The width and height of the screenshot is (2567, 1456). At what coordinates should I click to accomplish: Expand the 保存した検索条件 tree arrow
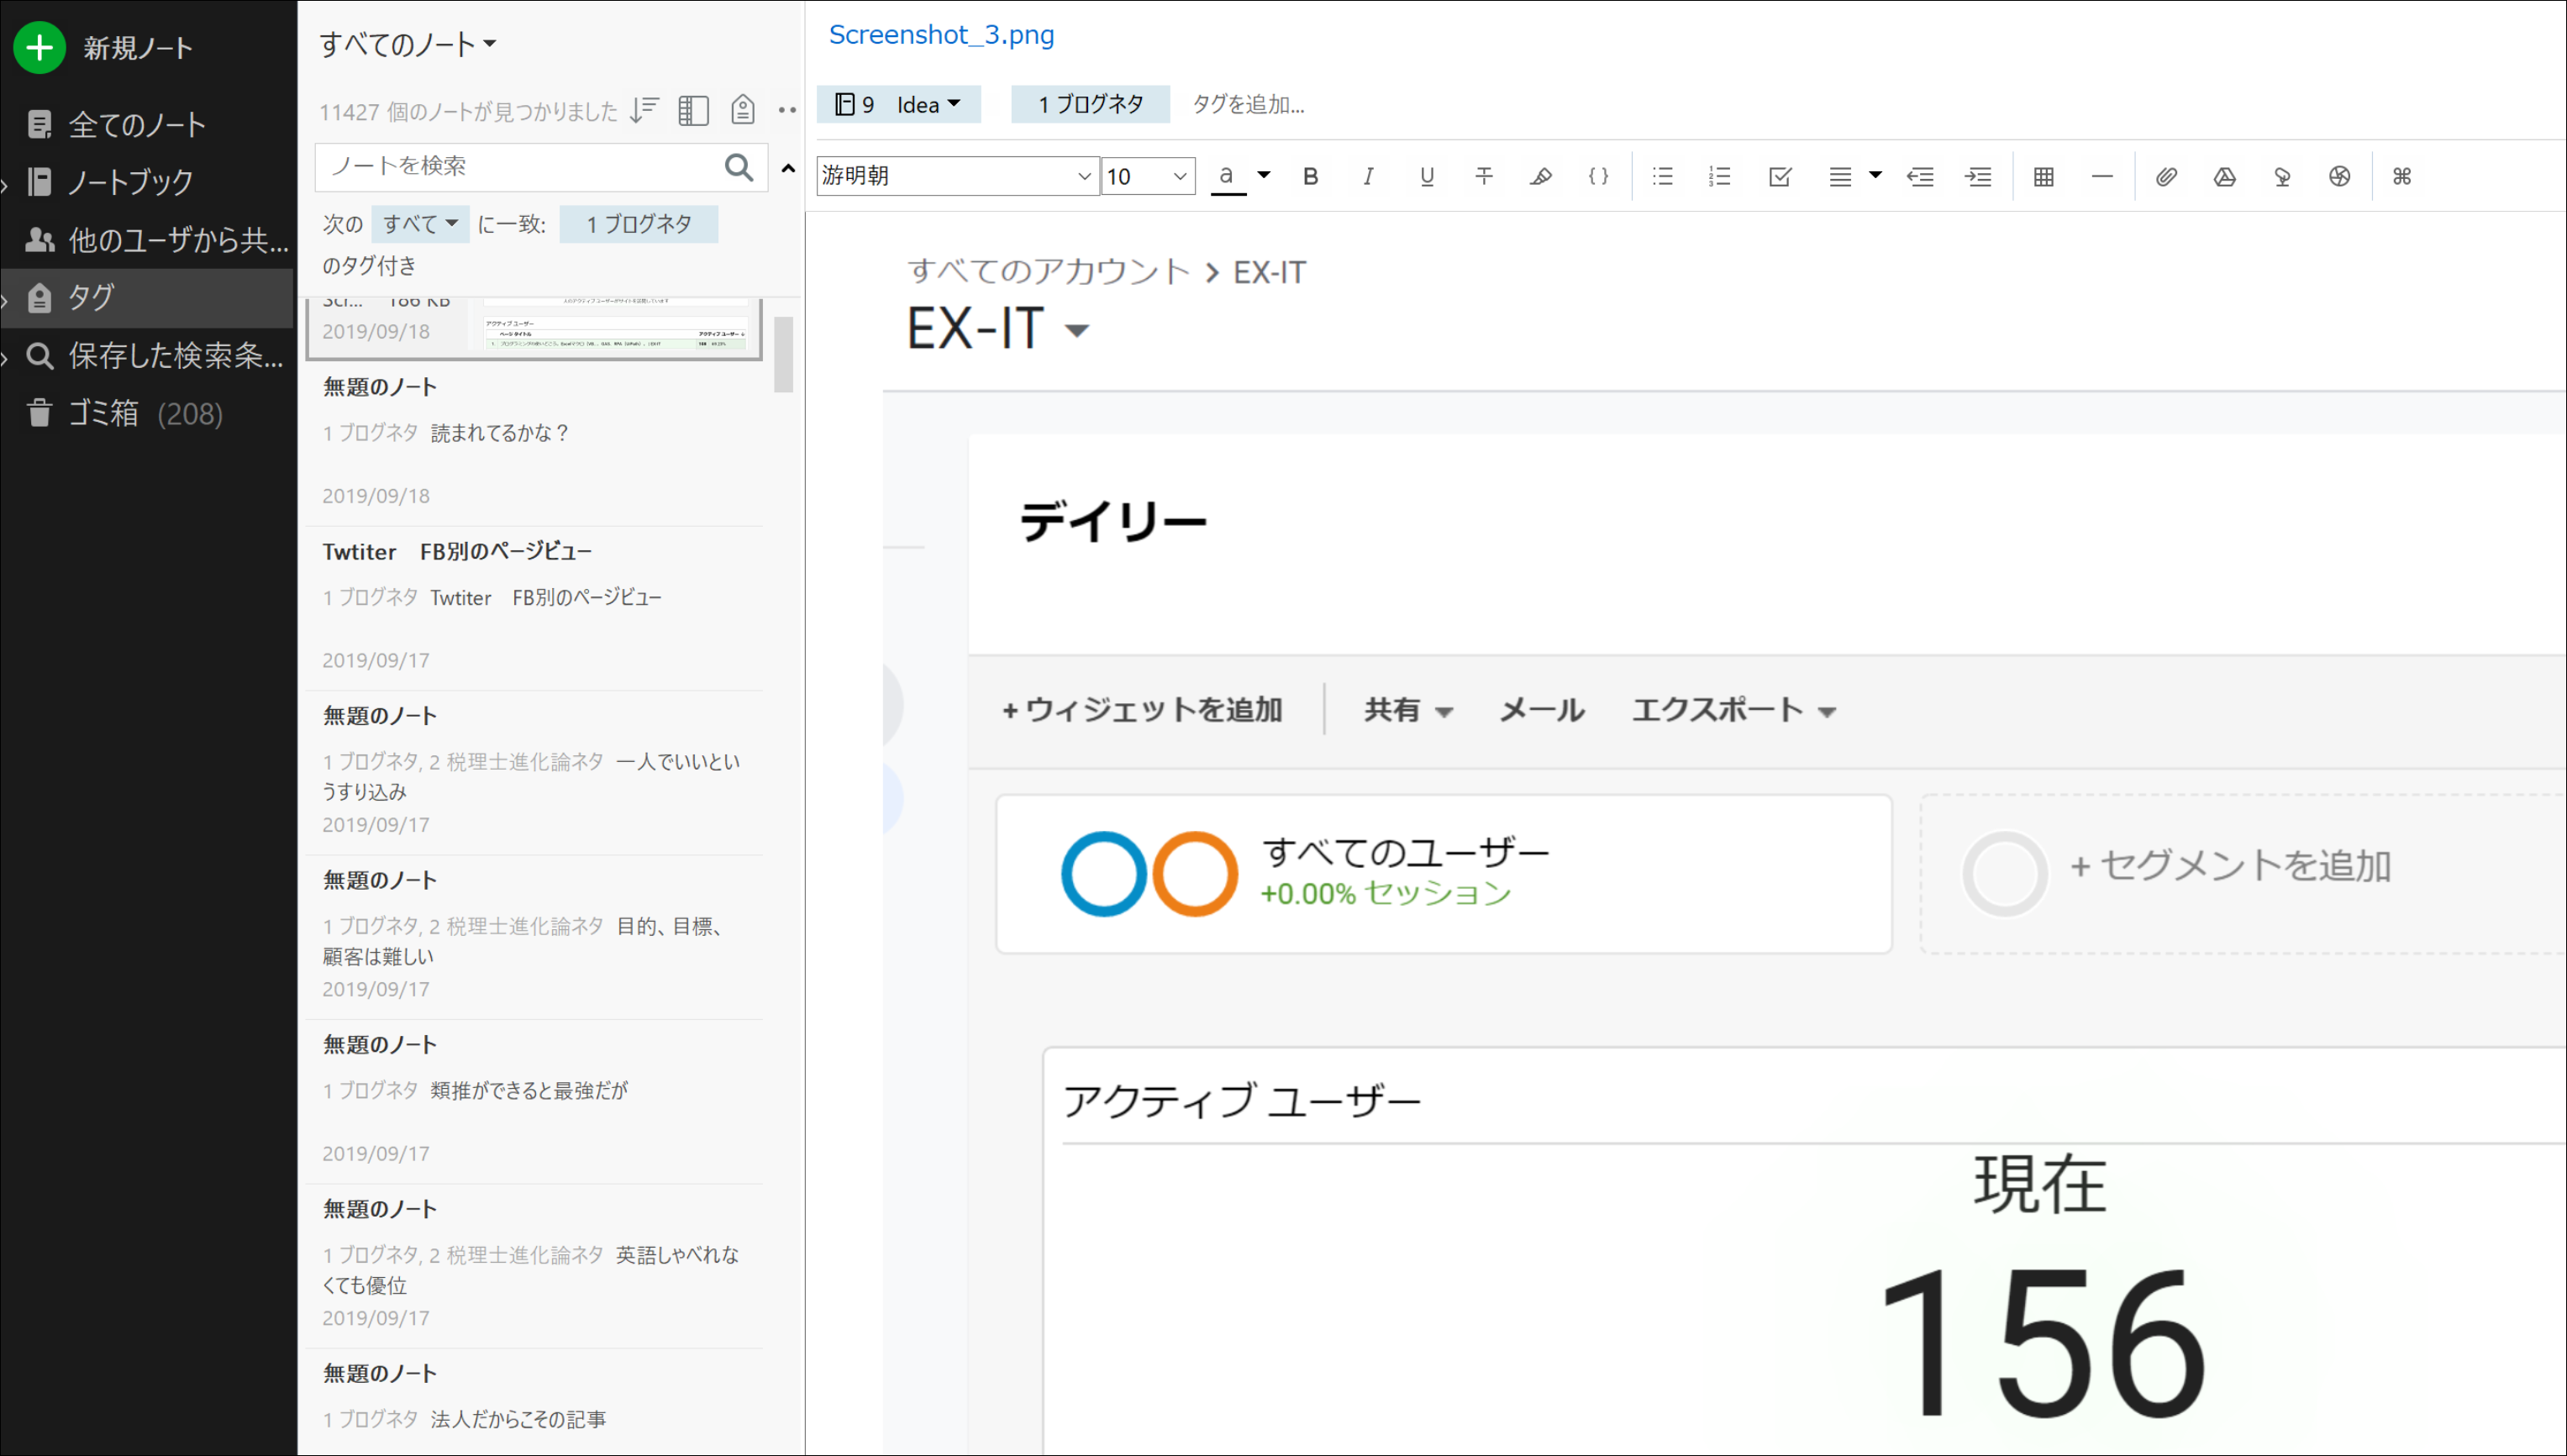coord(5,357)
